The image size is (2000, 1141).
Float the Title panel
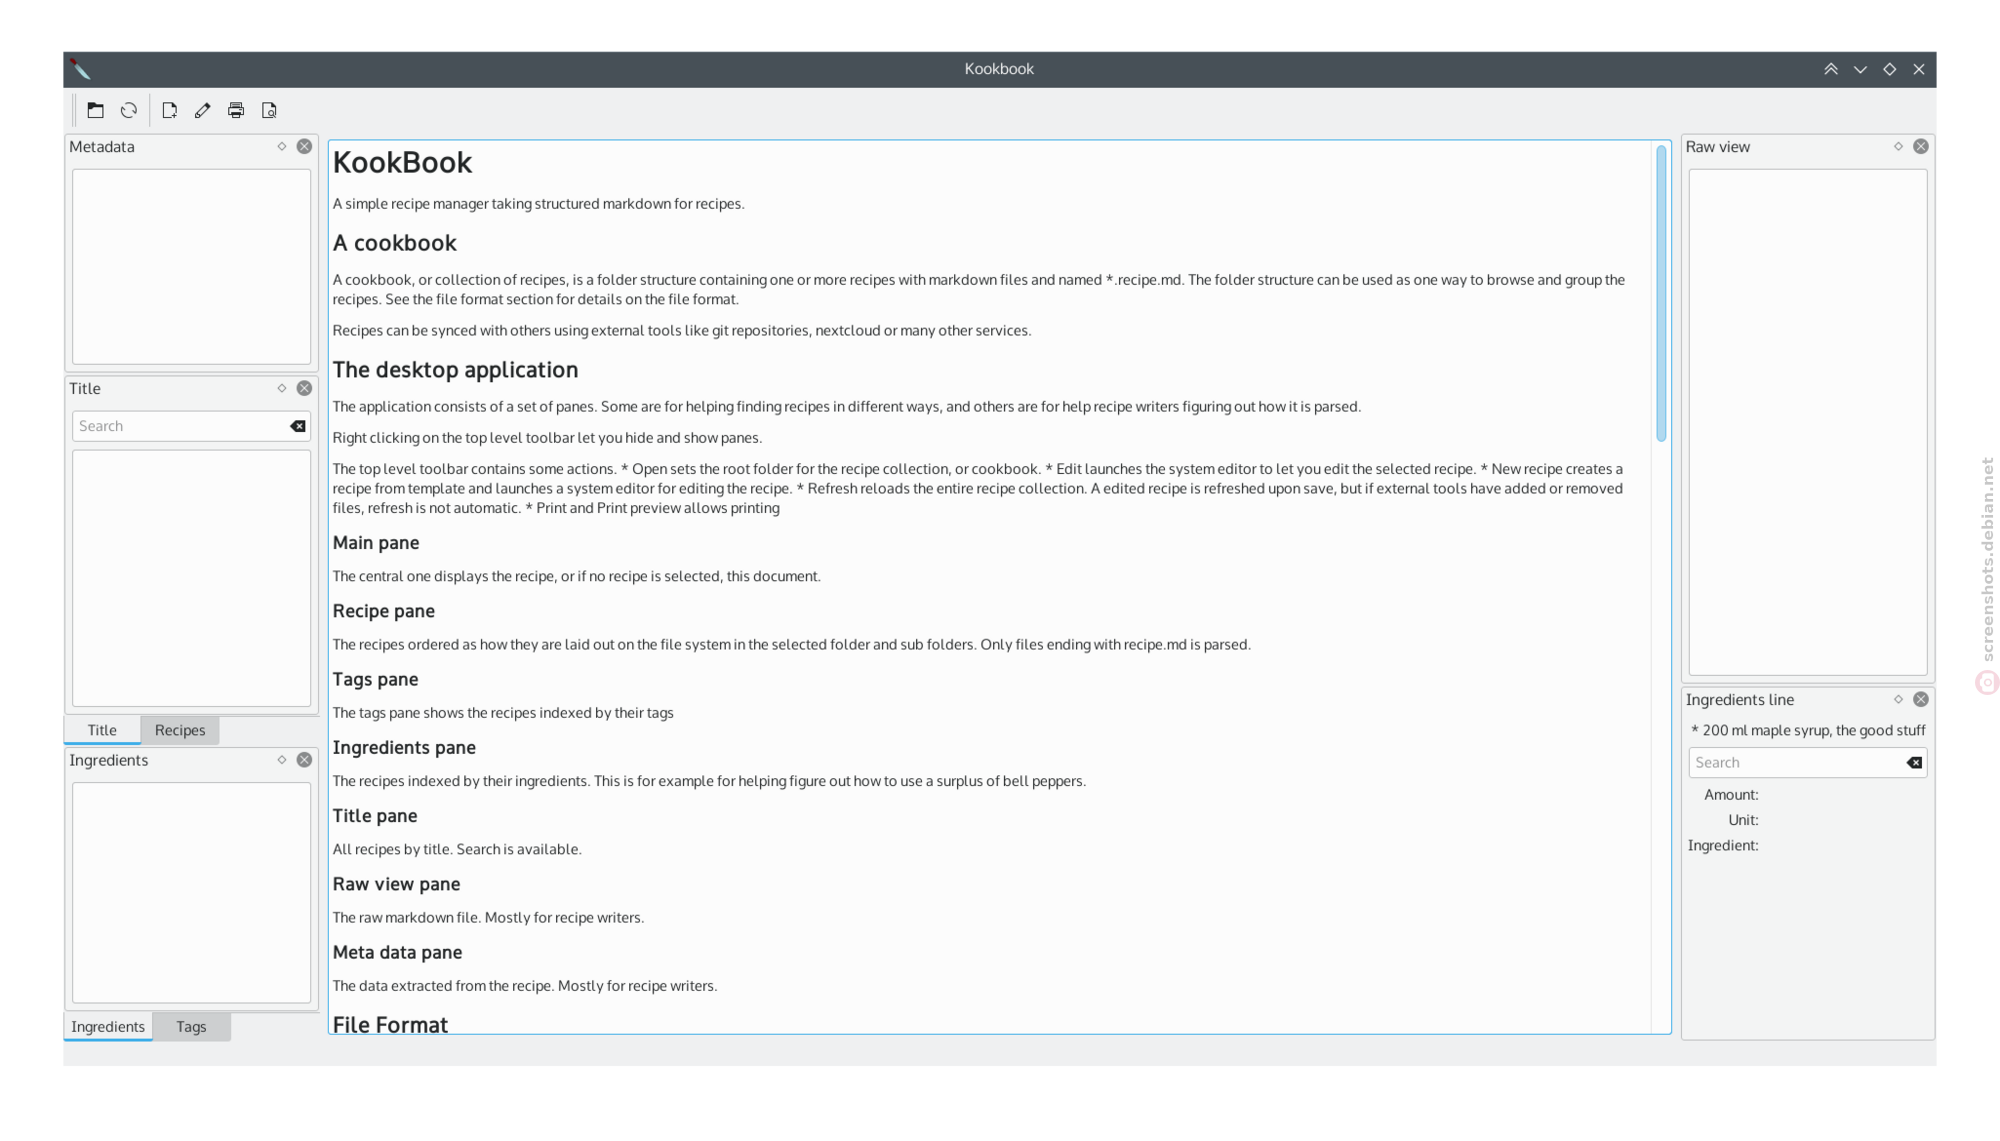(282, 388)
